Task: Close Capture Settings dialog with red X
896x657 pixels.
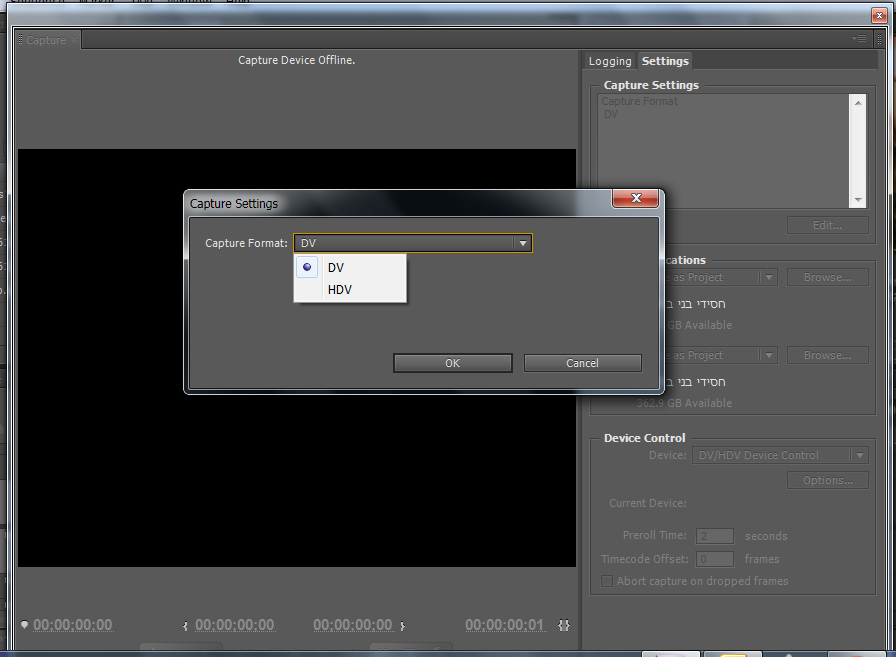Action: [636, 198]
